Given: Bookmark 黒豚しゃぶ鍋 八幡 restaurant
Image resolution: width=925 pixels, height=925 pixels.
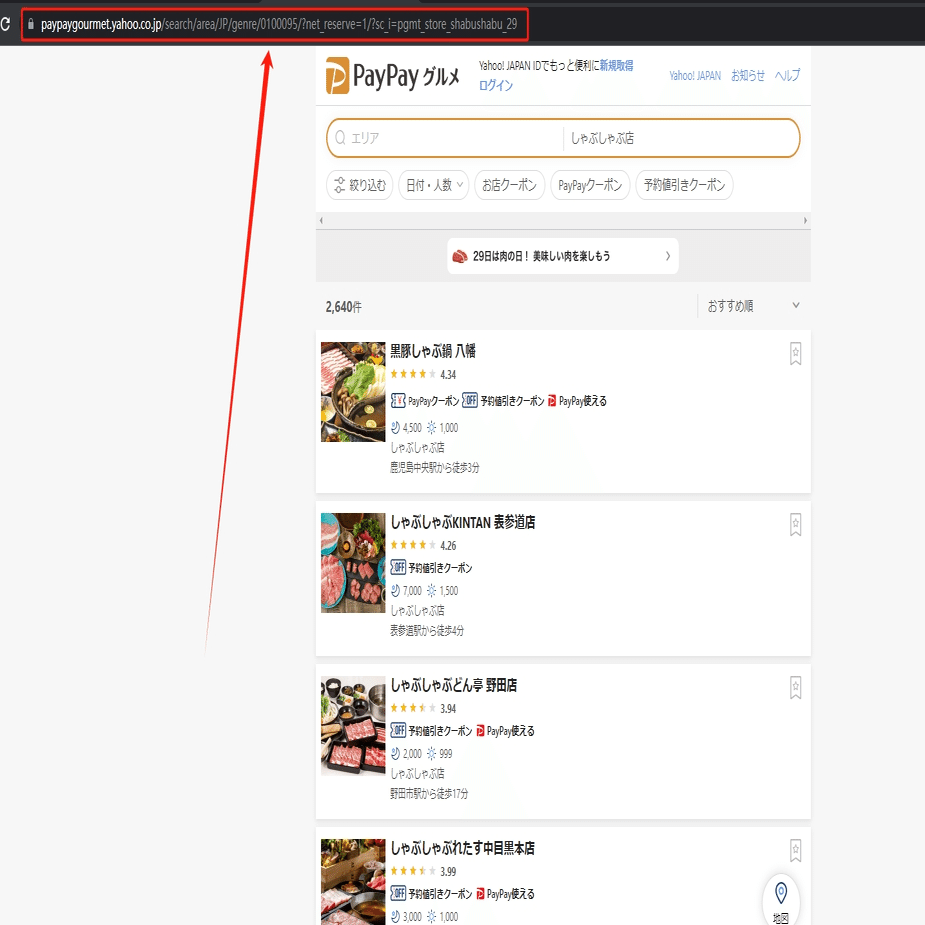Looking at the screenshot, I should coord(795,354).
